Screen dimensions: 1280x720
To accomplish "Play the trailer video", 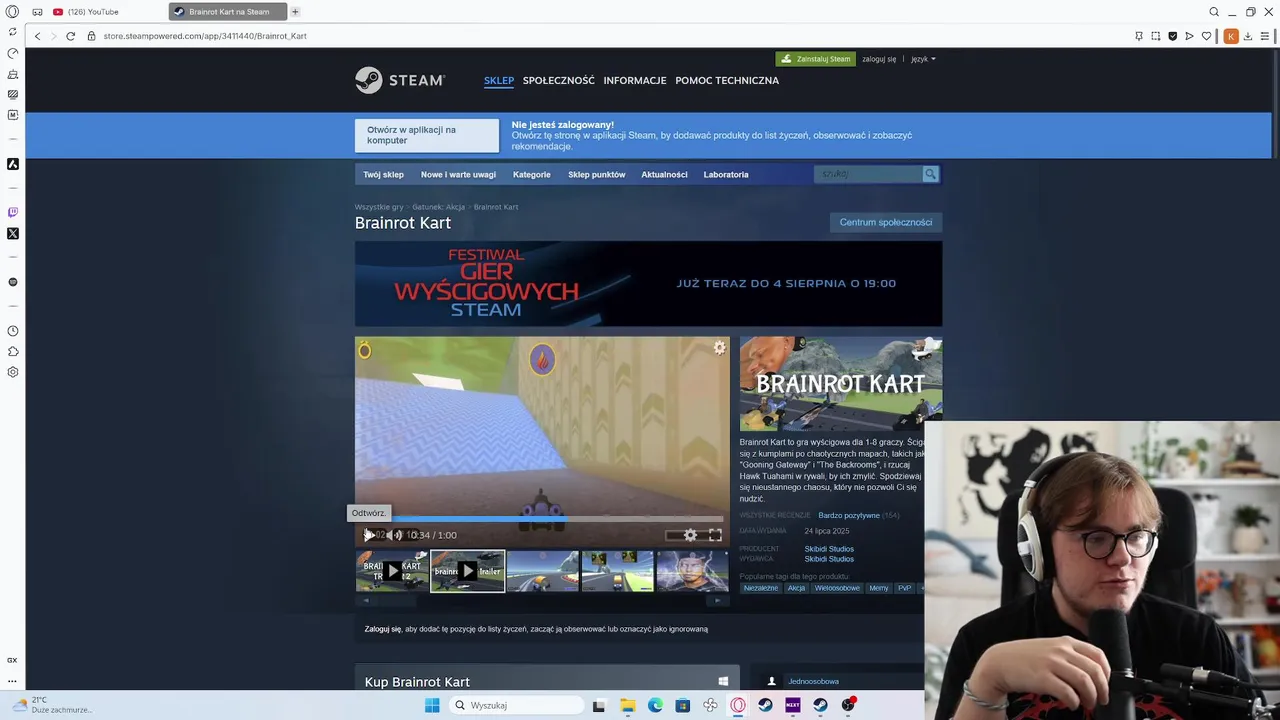I will [369, 535].
